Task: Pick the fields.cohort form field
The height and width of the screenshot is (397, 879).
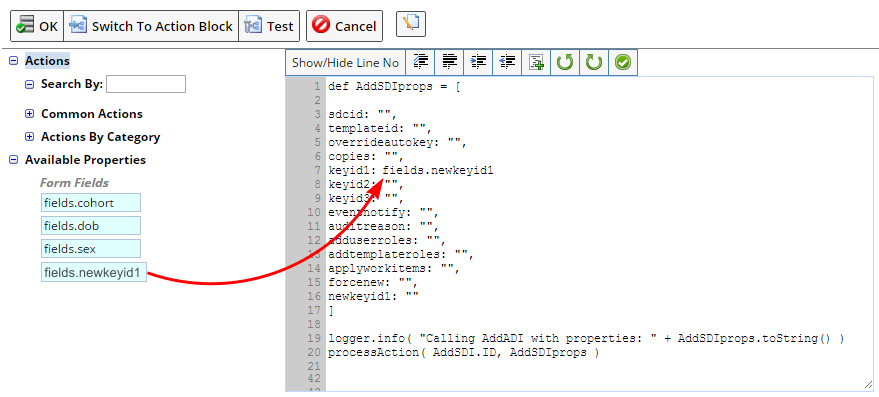Action: 91,202
